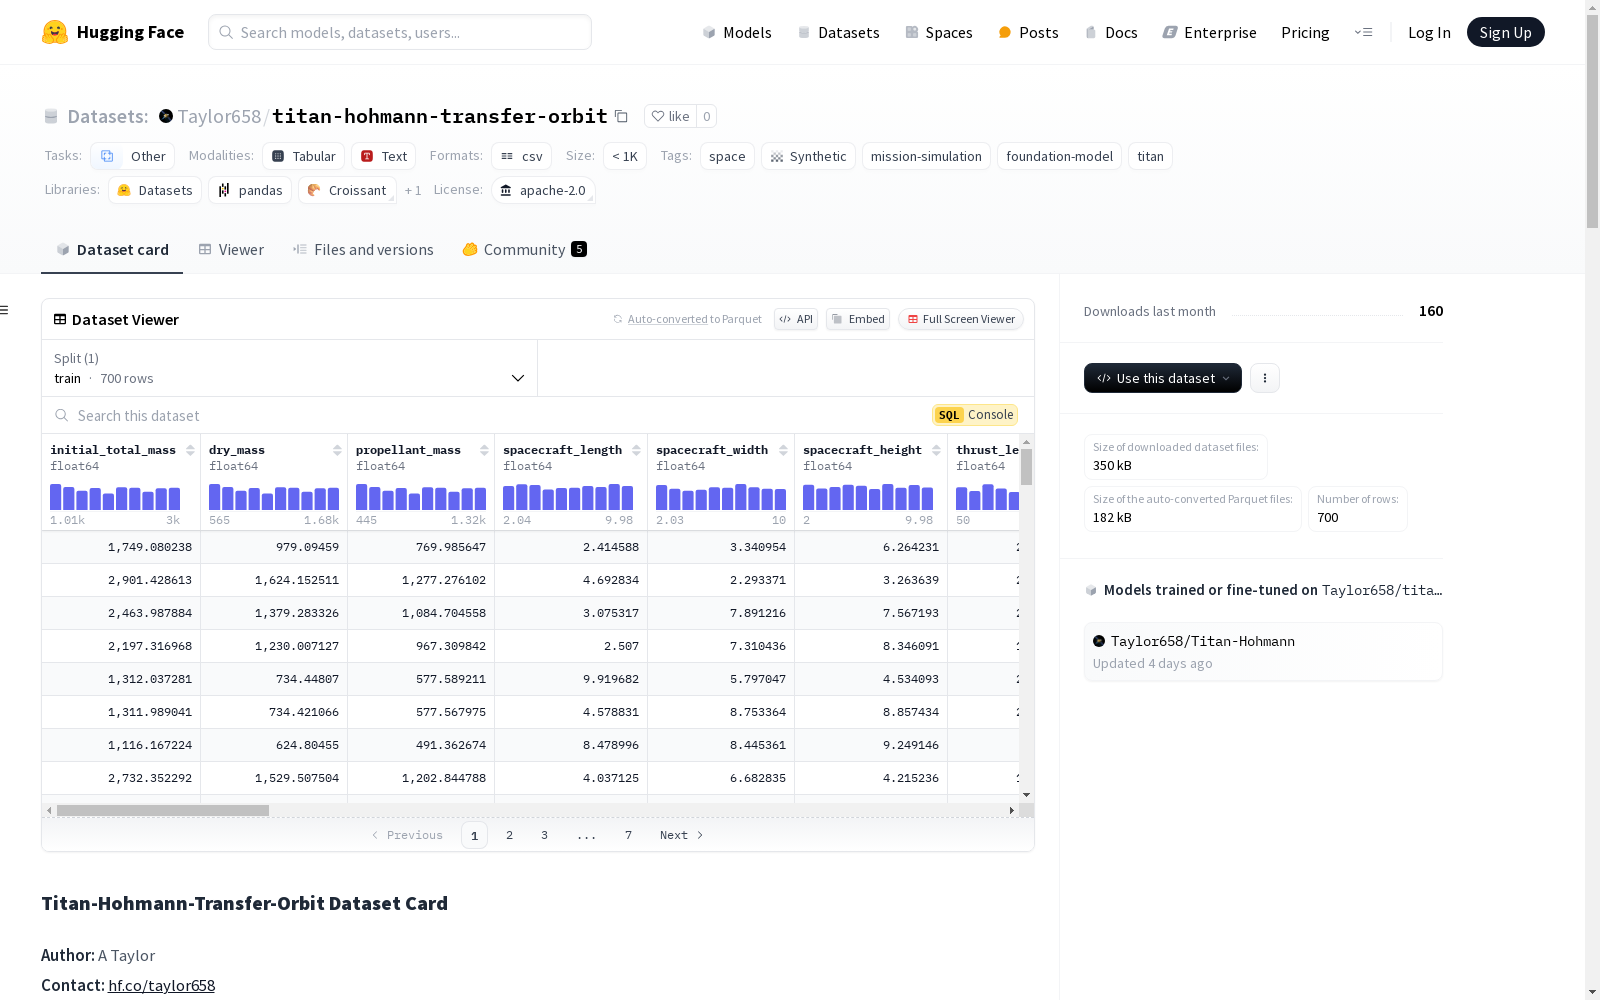Viewport: 1600px width, 1000px height.
Task: Click the like heart button
Action: (670, 116)
